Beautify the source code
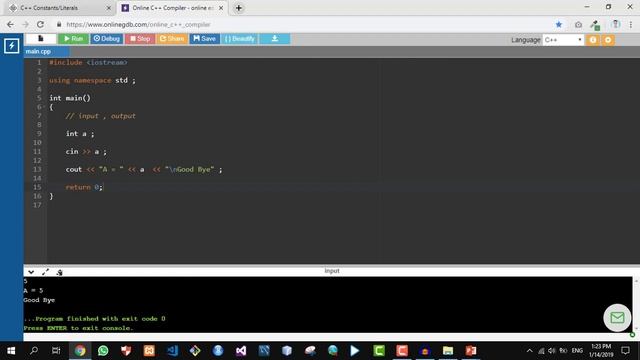 click(x=240, y=39)
